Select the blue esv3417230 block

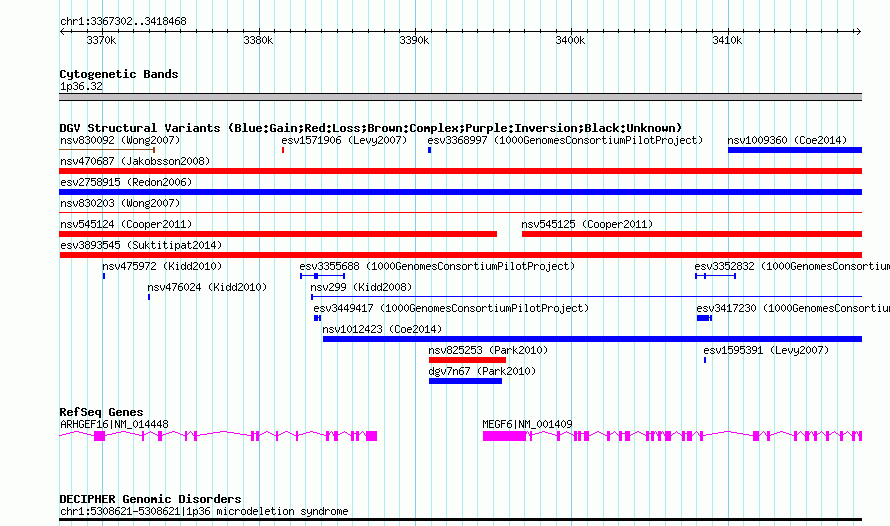704,318
